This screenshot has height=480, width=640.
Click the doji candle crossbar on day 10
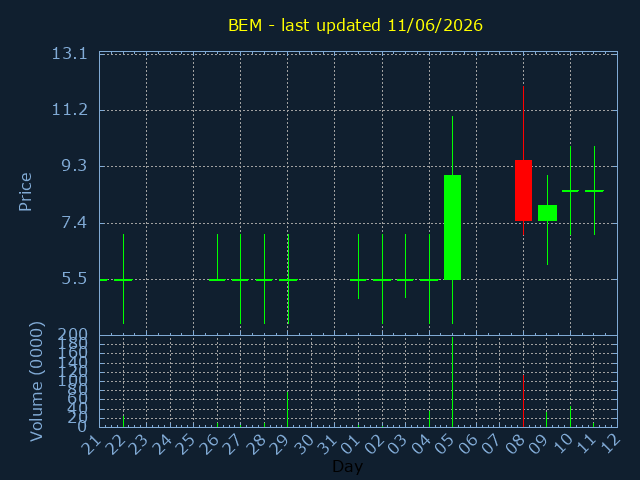pyautogui.click(x=570, y=191)
